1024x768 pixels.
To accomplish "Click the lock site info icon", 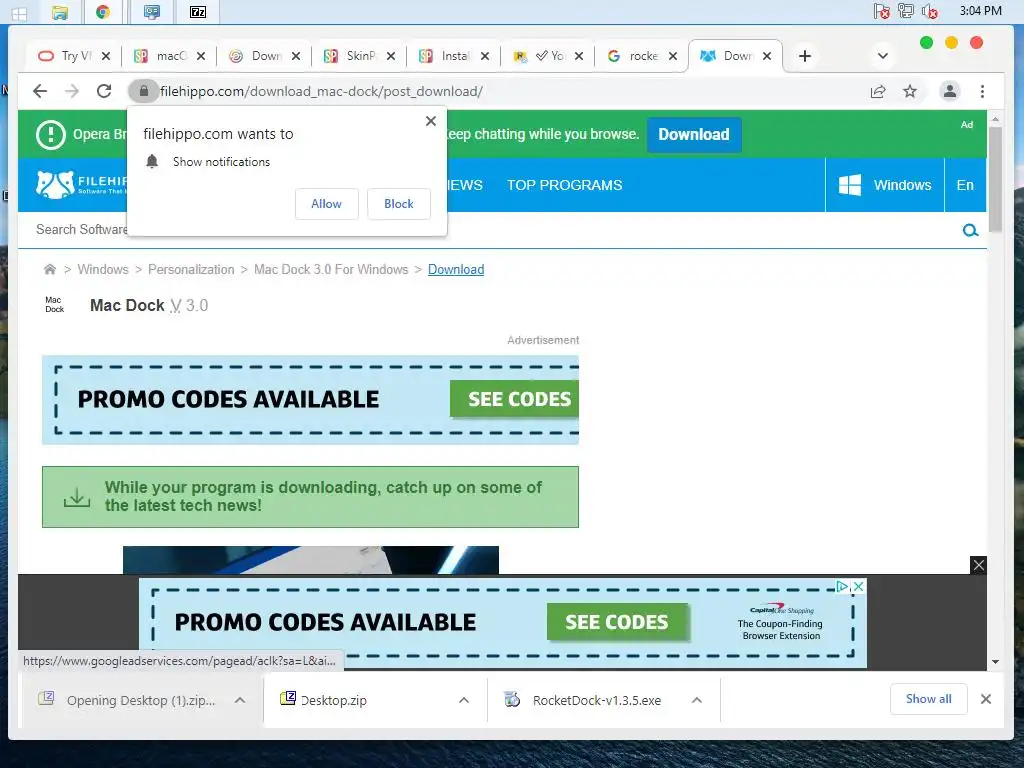I will (x=144, y=91).
